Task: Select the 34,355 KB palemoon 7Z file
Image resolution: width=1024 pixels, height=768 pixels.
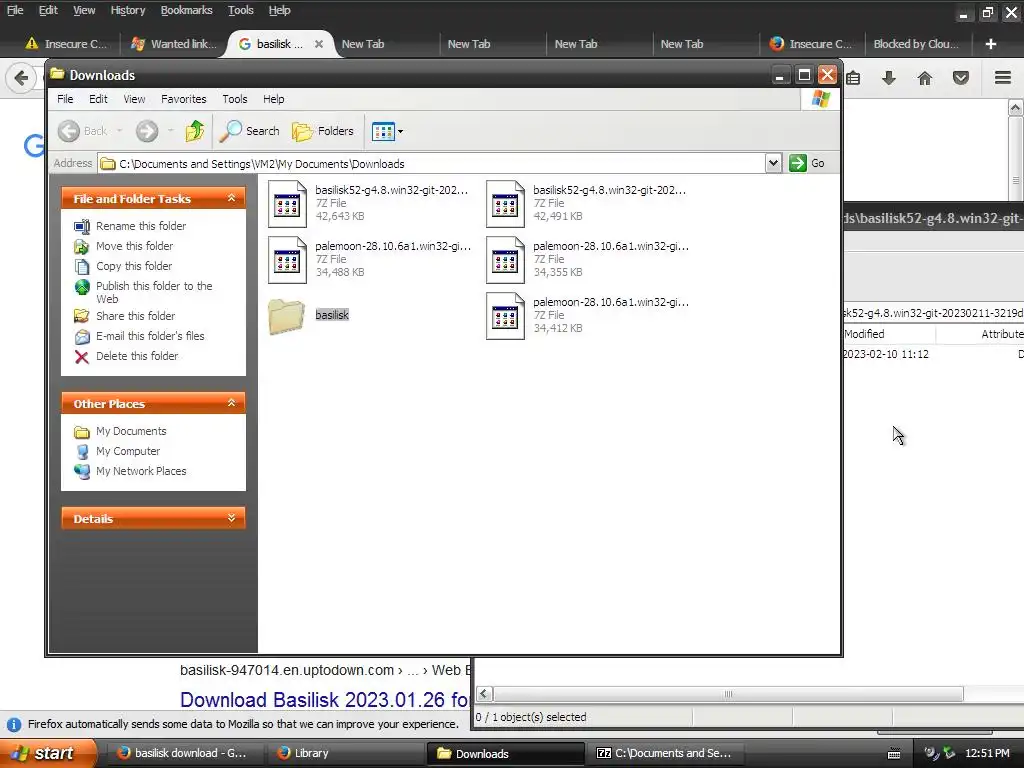Action: point(586,259)
